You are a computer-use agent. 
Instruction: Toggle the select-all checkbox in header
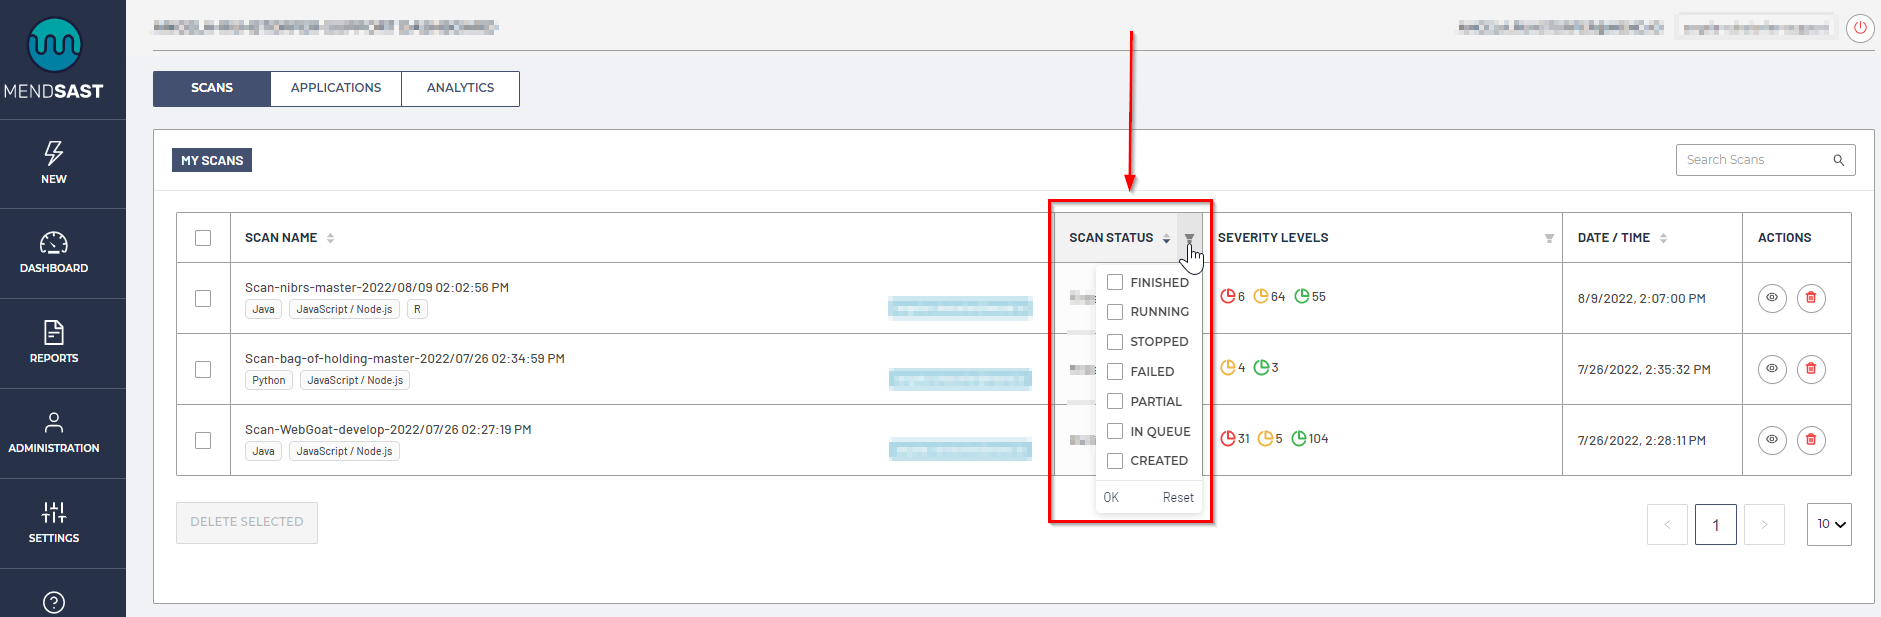tap(203, 238)
